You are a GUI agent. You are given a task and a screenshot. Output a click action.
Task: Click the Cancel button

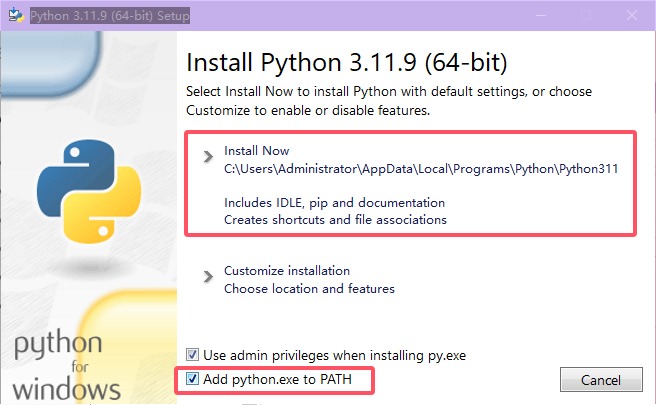point(601,379)
